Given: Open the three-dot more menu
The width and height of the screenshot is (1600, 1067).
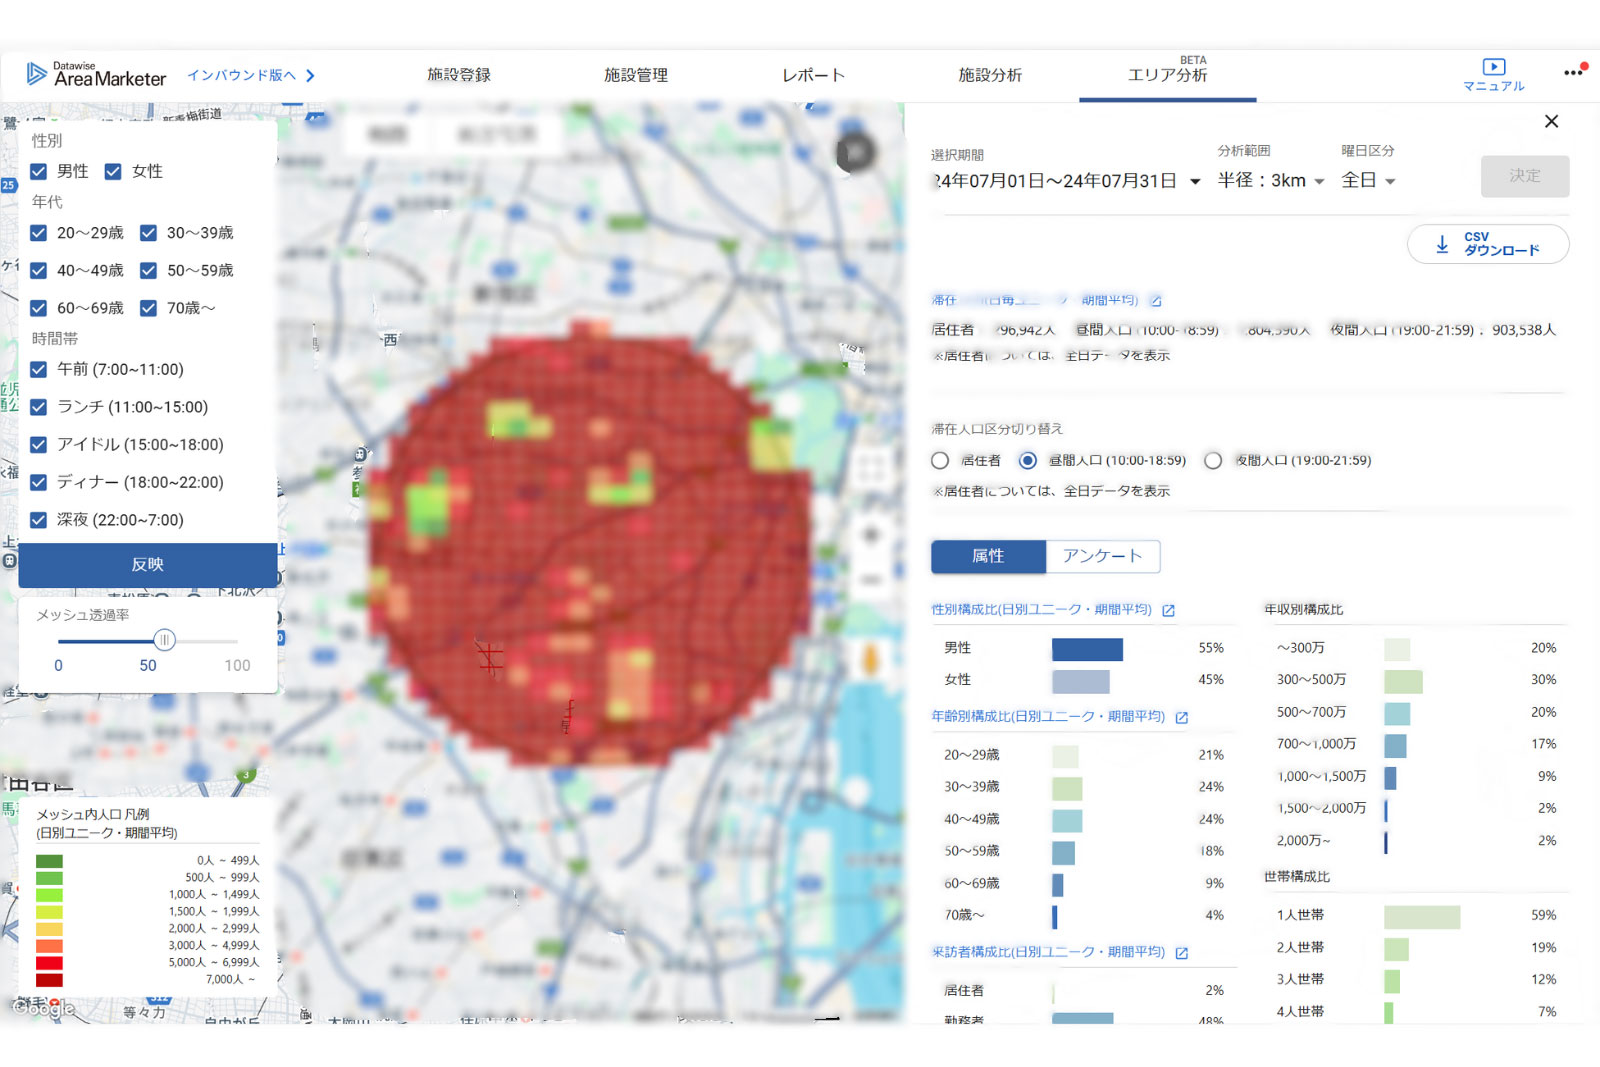Looking at the screenshot, I should [1574, 72].
